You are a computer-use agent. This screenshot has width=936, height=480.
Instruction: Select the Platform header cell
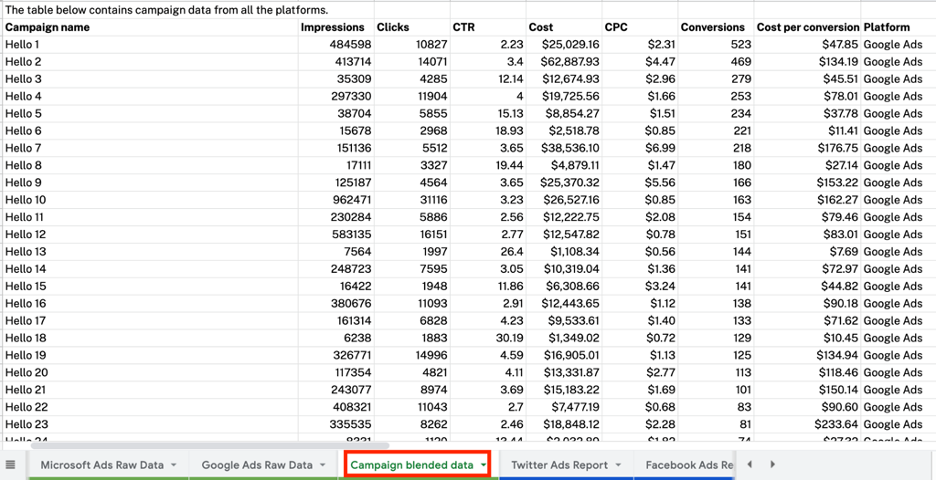tap(886, 27)
